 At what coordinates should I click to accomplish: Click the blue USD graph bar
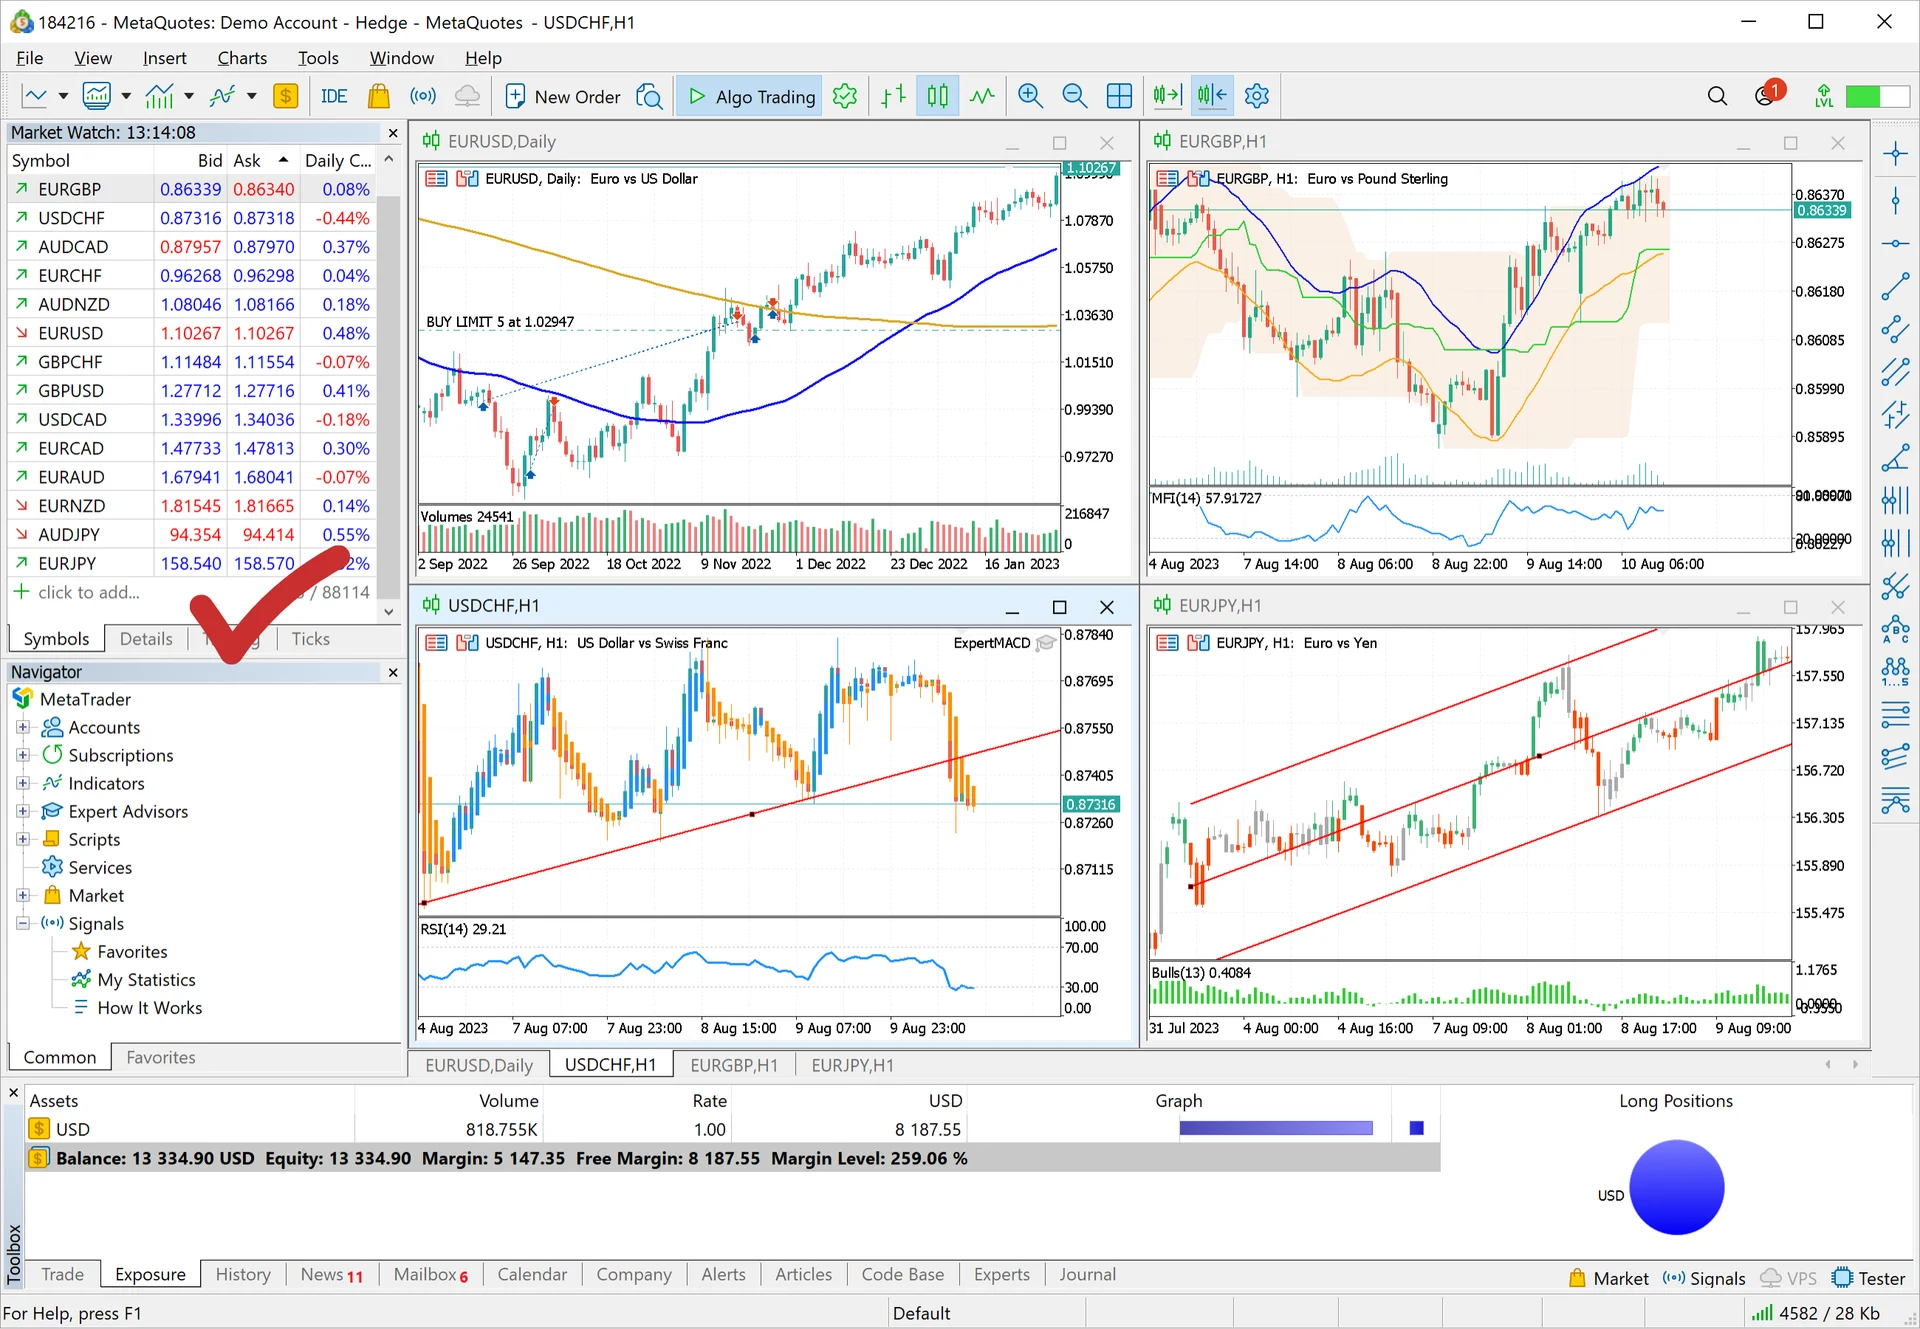pyautogui.click(x=1275, y=1128)
